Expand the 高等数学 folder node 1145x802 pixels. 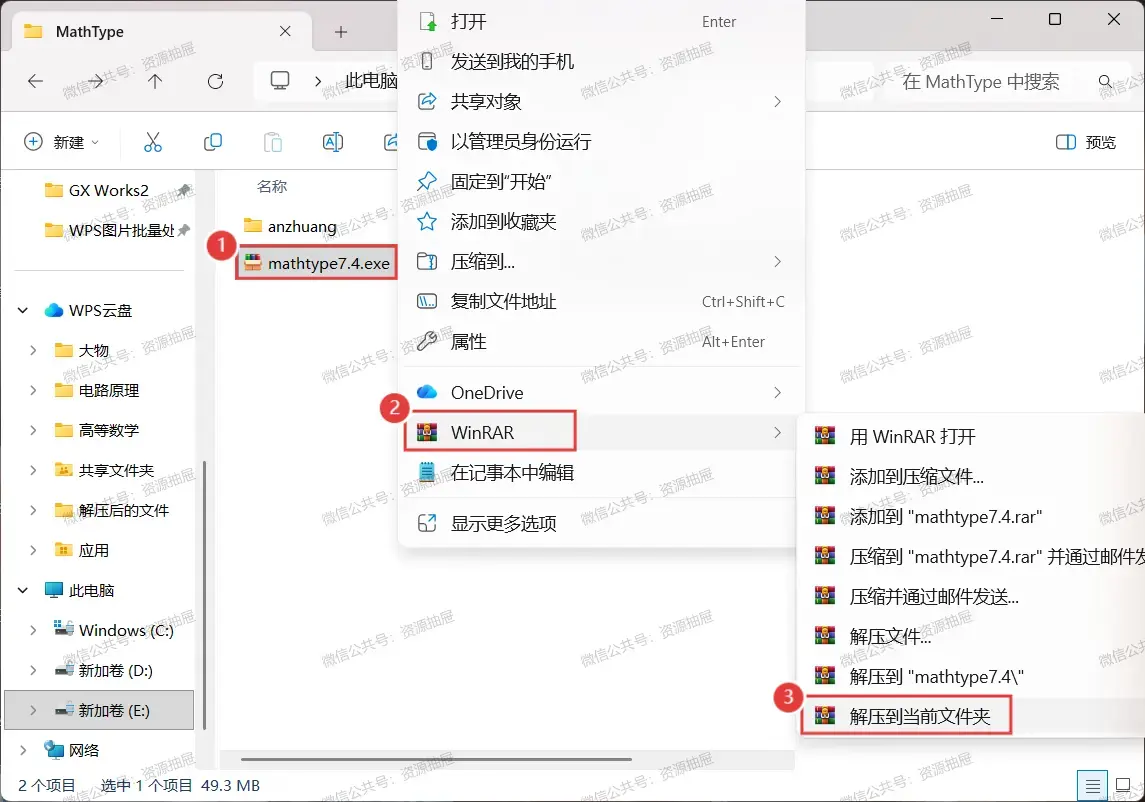click(x=33, y=430)
